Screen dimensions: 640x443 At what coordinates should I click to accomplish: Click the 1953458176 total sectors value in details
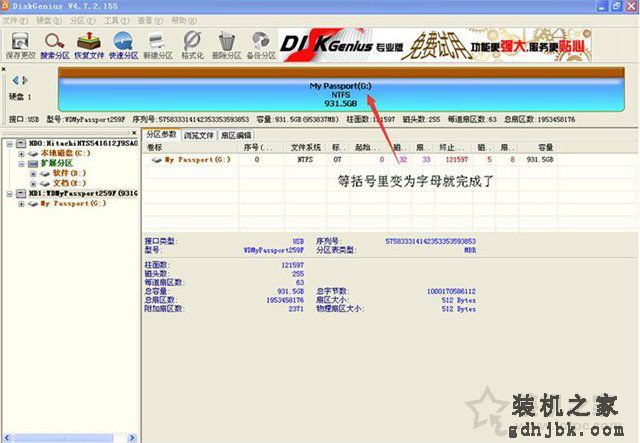coord(285,300)
